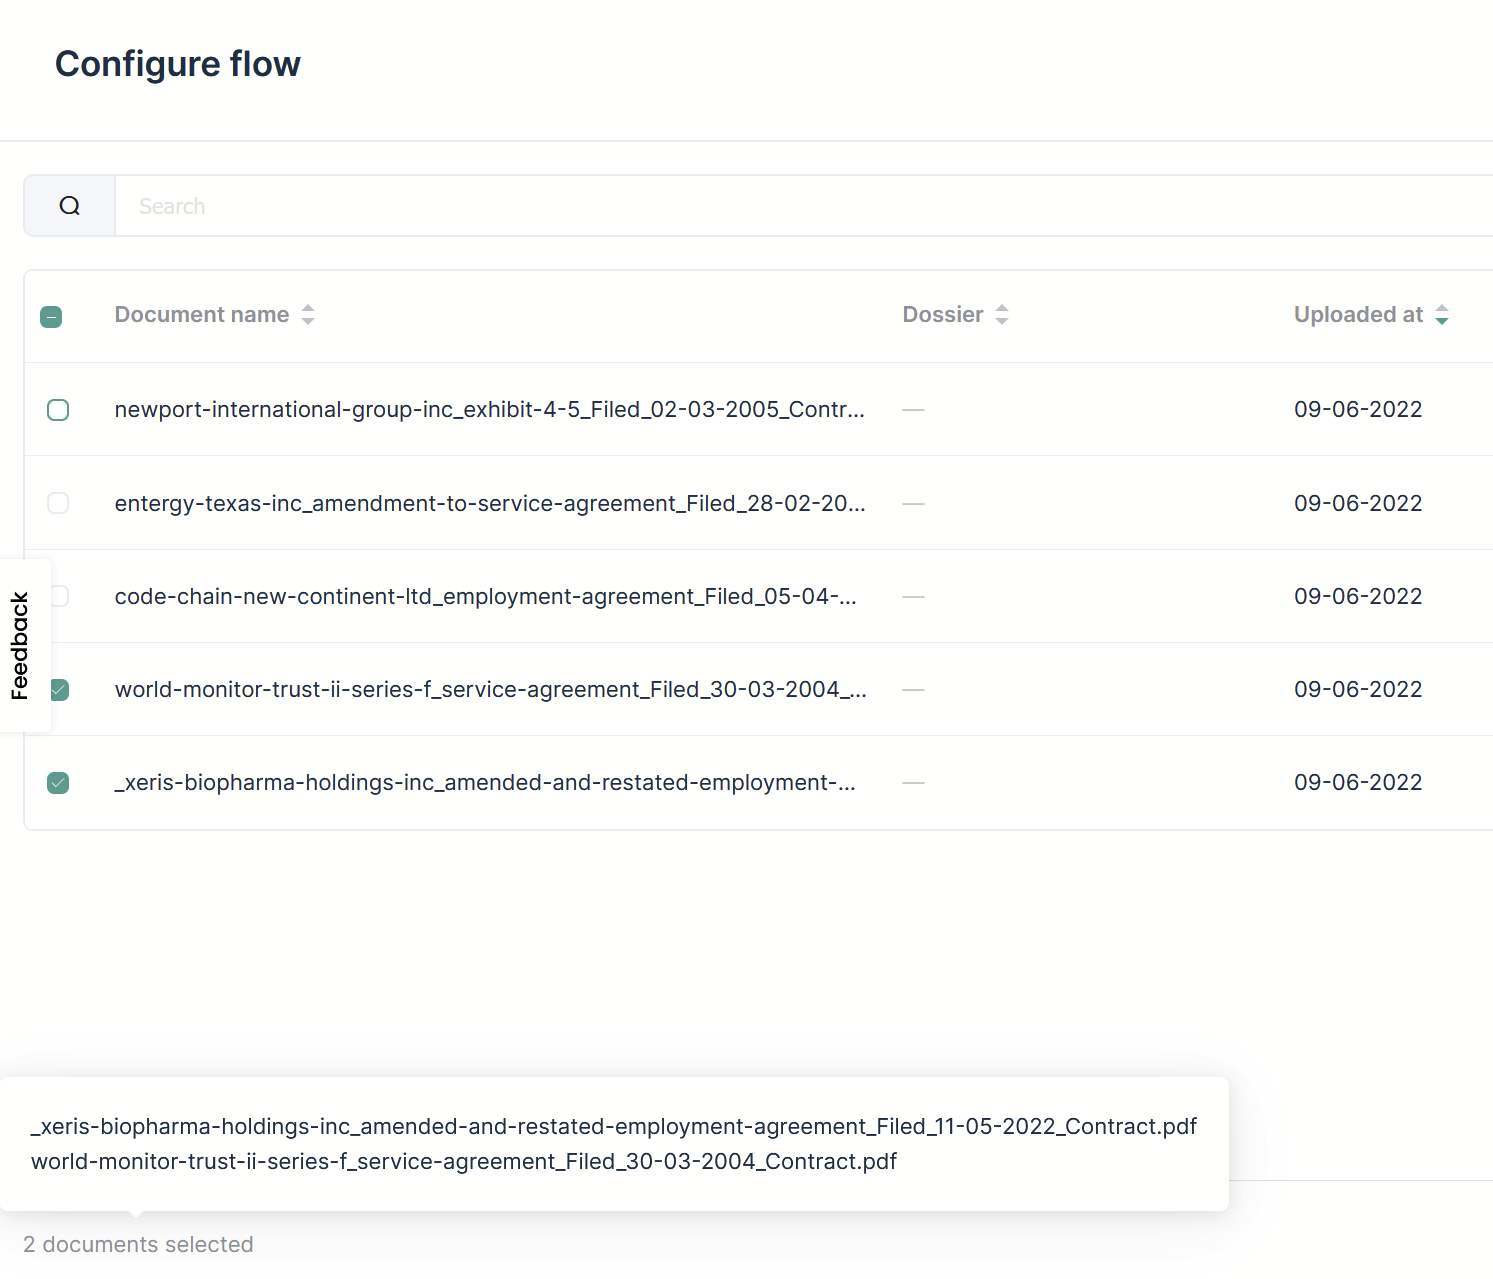The image size is (1493, 1279).
Task: Select the code-chain-new-continent-ltd document name
Action: tap(486, 597)
